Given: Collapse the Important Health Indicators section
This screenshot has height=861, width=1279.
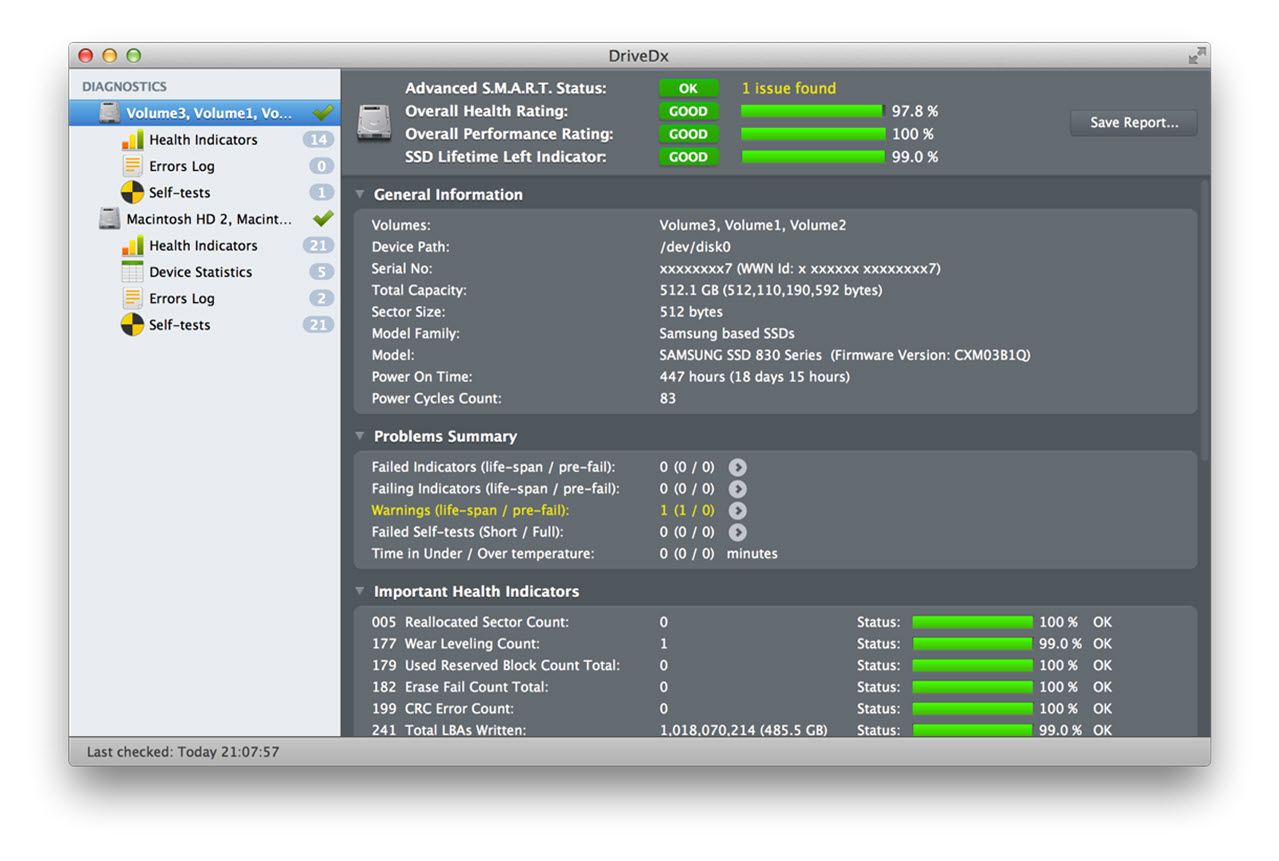Looking at the screenshot, I should (360, 591).
